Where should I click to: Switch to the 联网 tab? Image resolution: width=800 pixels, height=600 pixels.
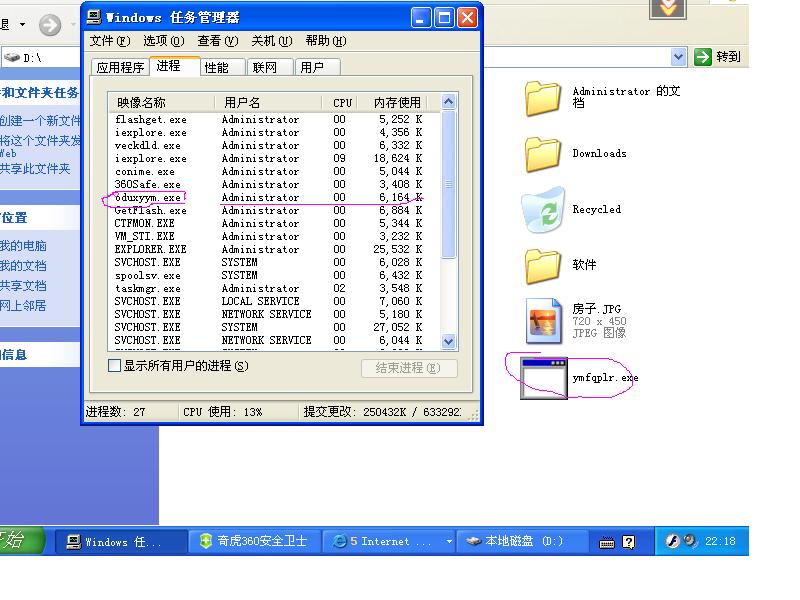pos(270,67)
